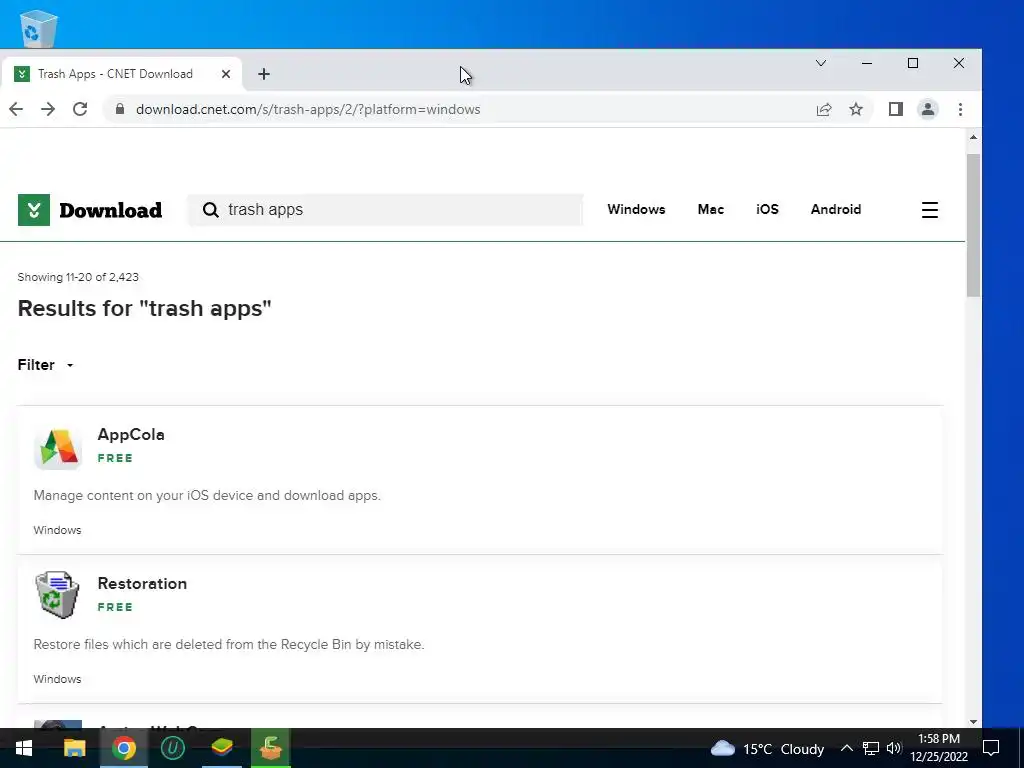Open the Restoration result title
The image size is (1024, 768).
tap(142, 583)
